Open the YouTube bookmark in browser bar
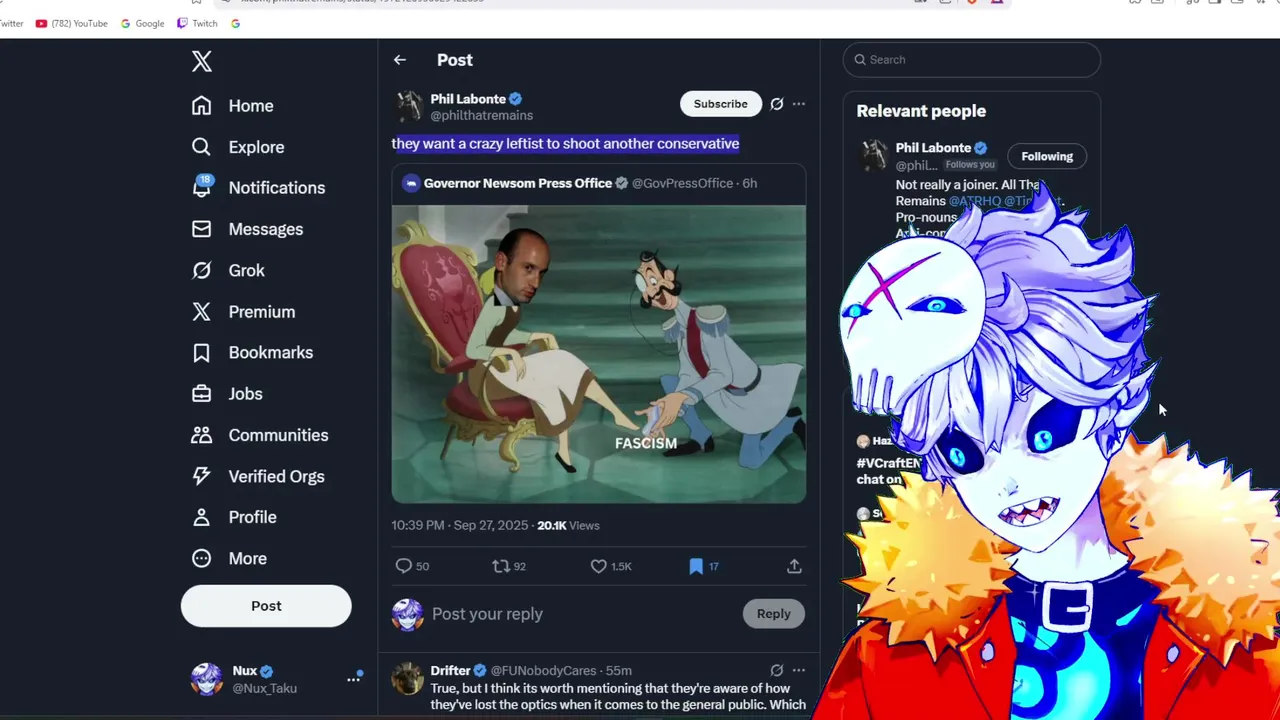The height and width of the screenshot is (720, 1280). [x=71, y=23]
